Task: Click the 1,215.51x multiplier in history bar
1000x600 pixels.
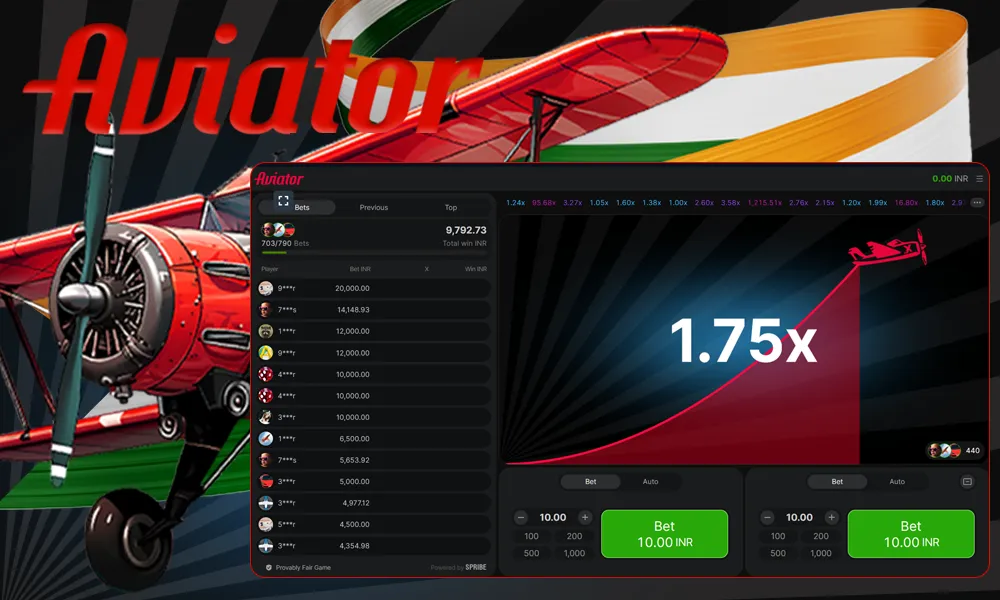Action: point(764,203)
